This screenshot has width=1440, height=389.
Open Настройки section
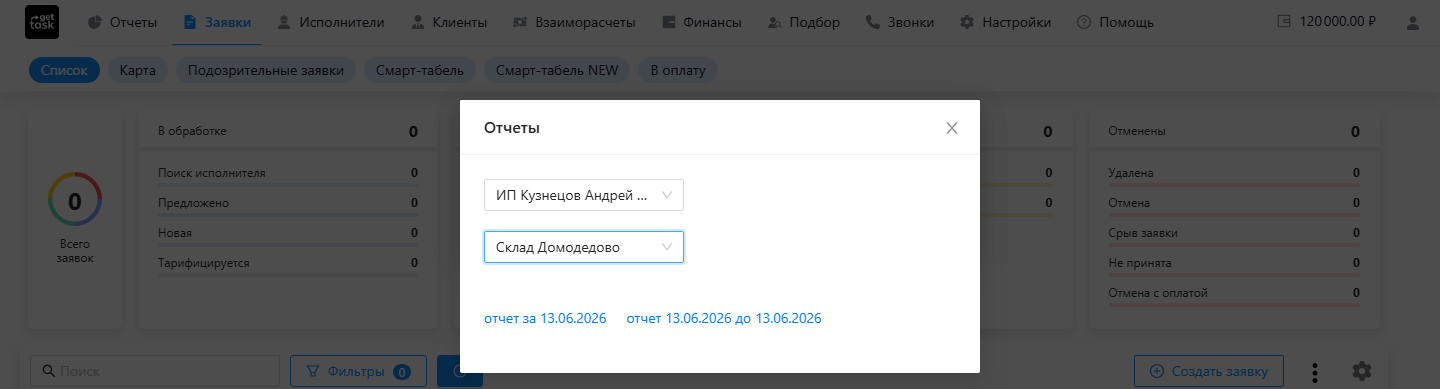1006,22
